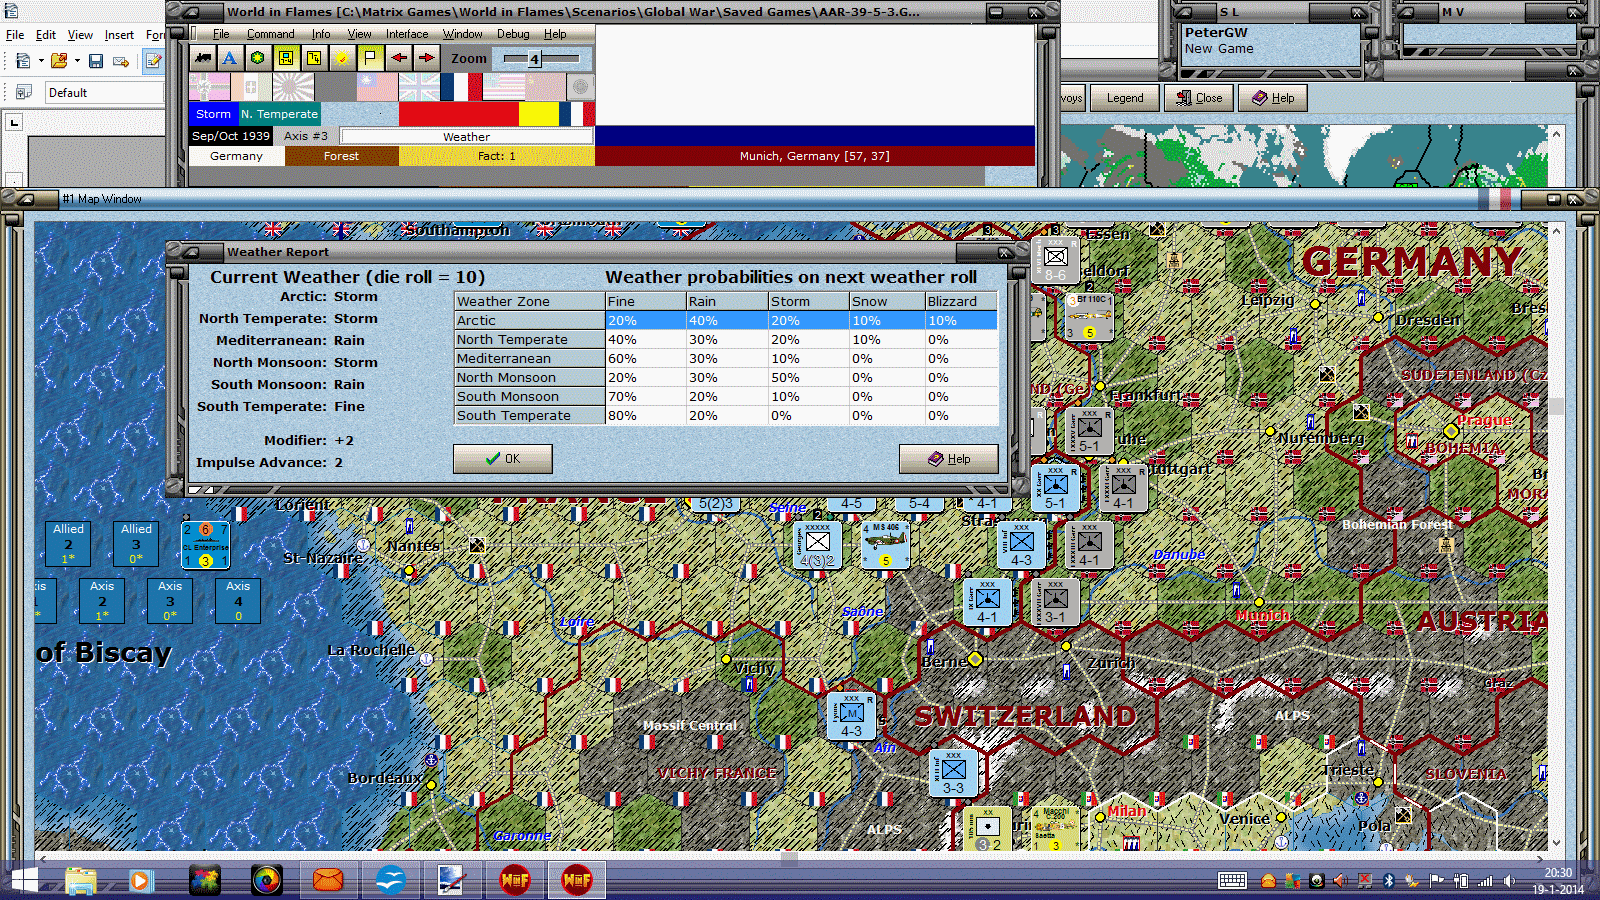Adjust the Zoom slider handle

(535, 59)
